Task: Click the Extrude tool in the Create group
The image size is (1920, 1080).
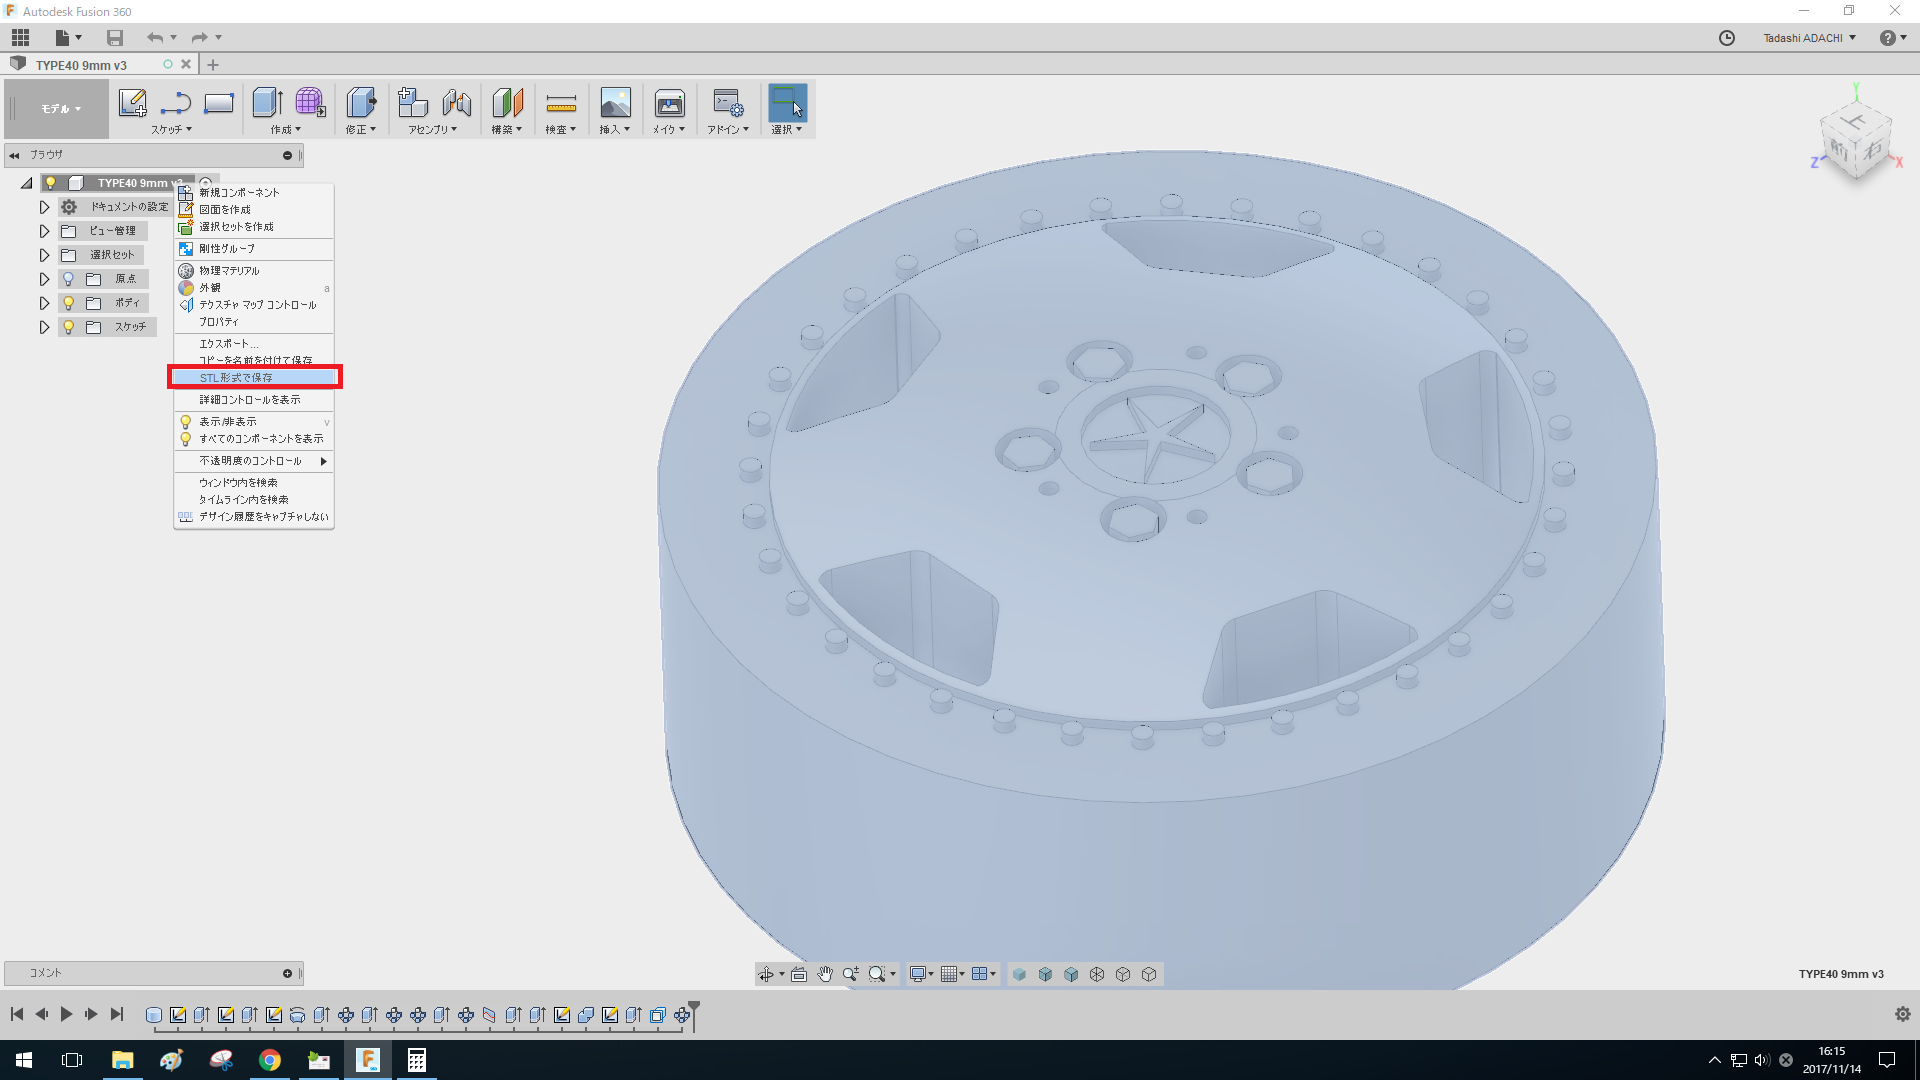Action: [267, 103]
